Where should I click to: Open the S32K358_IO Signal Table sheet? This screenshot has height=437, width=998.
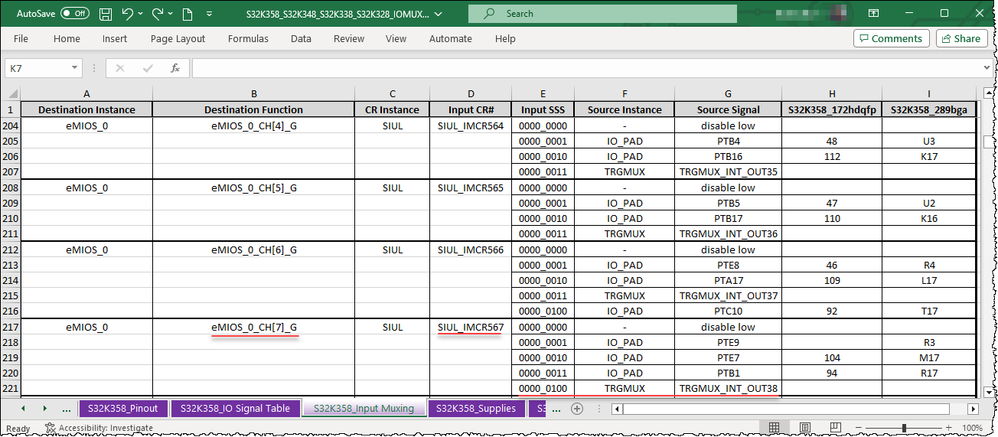click(235, 408)
